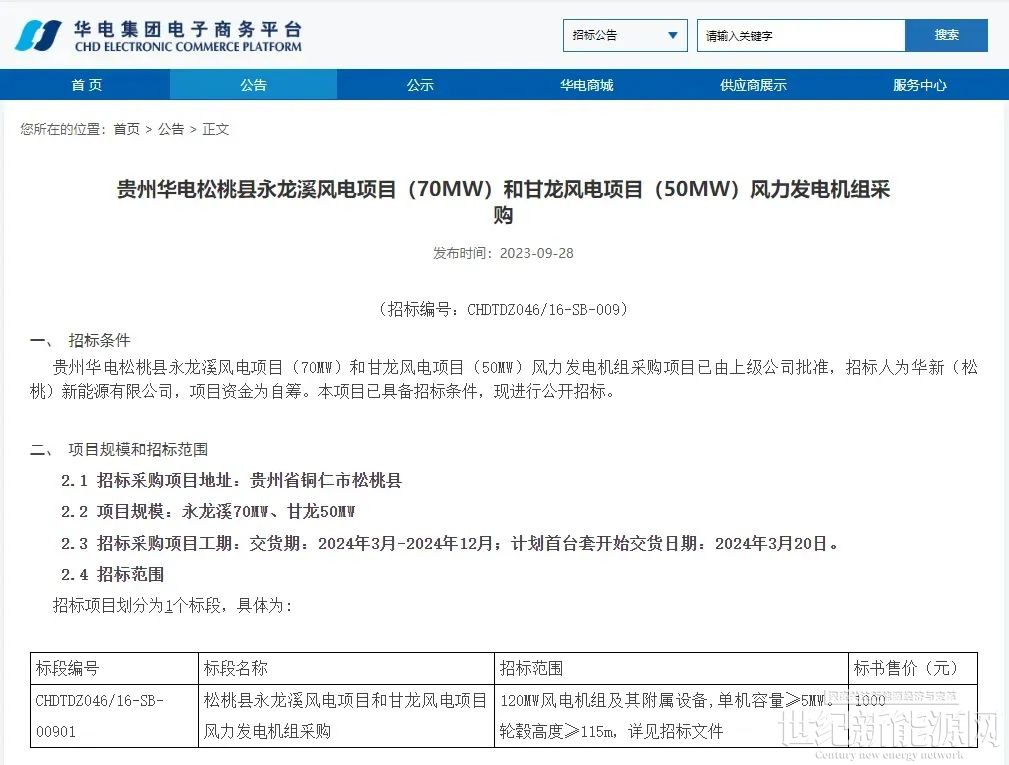The height and width of the screenshot is (765, 1009).
Task: Click the 松桃县永龙溪风电项目 name cell
Action: (x=345, y=715)
